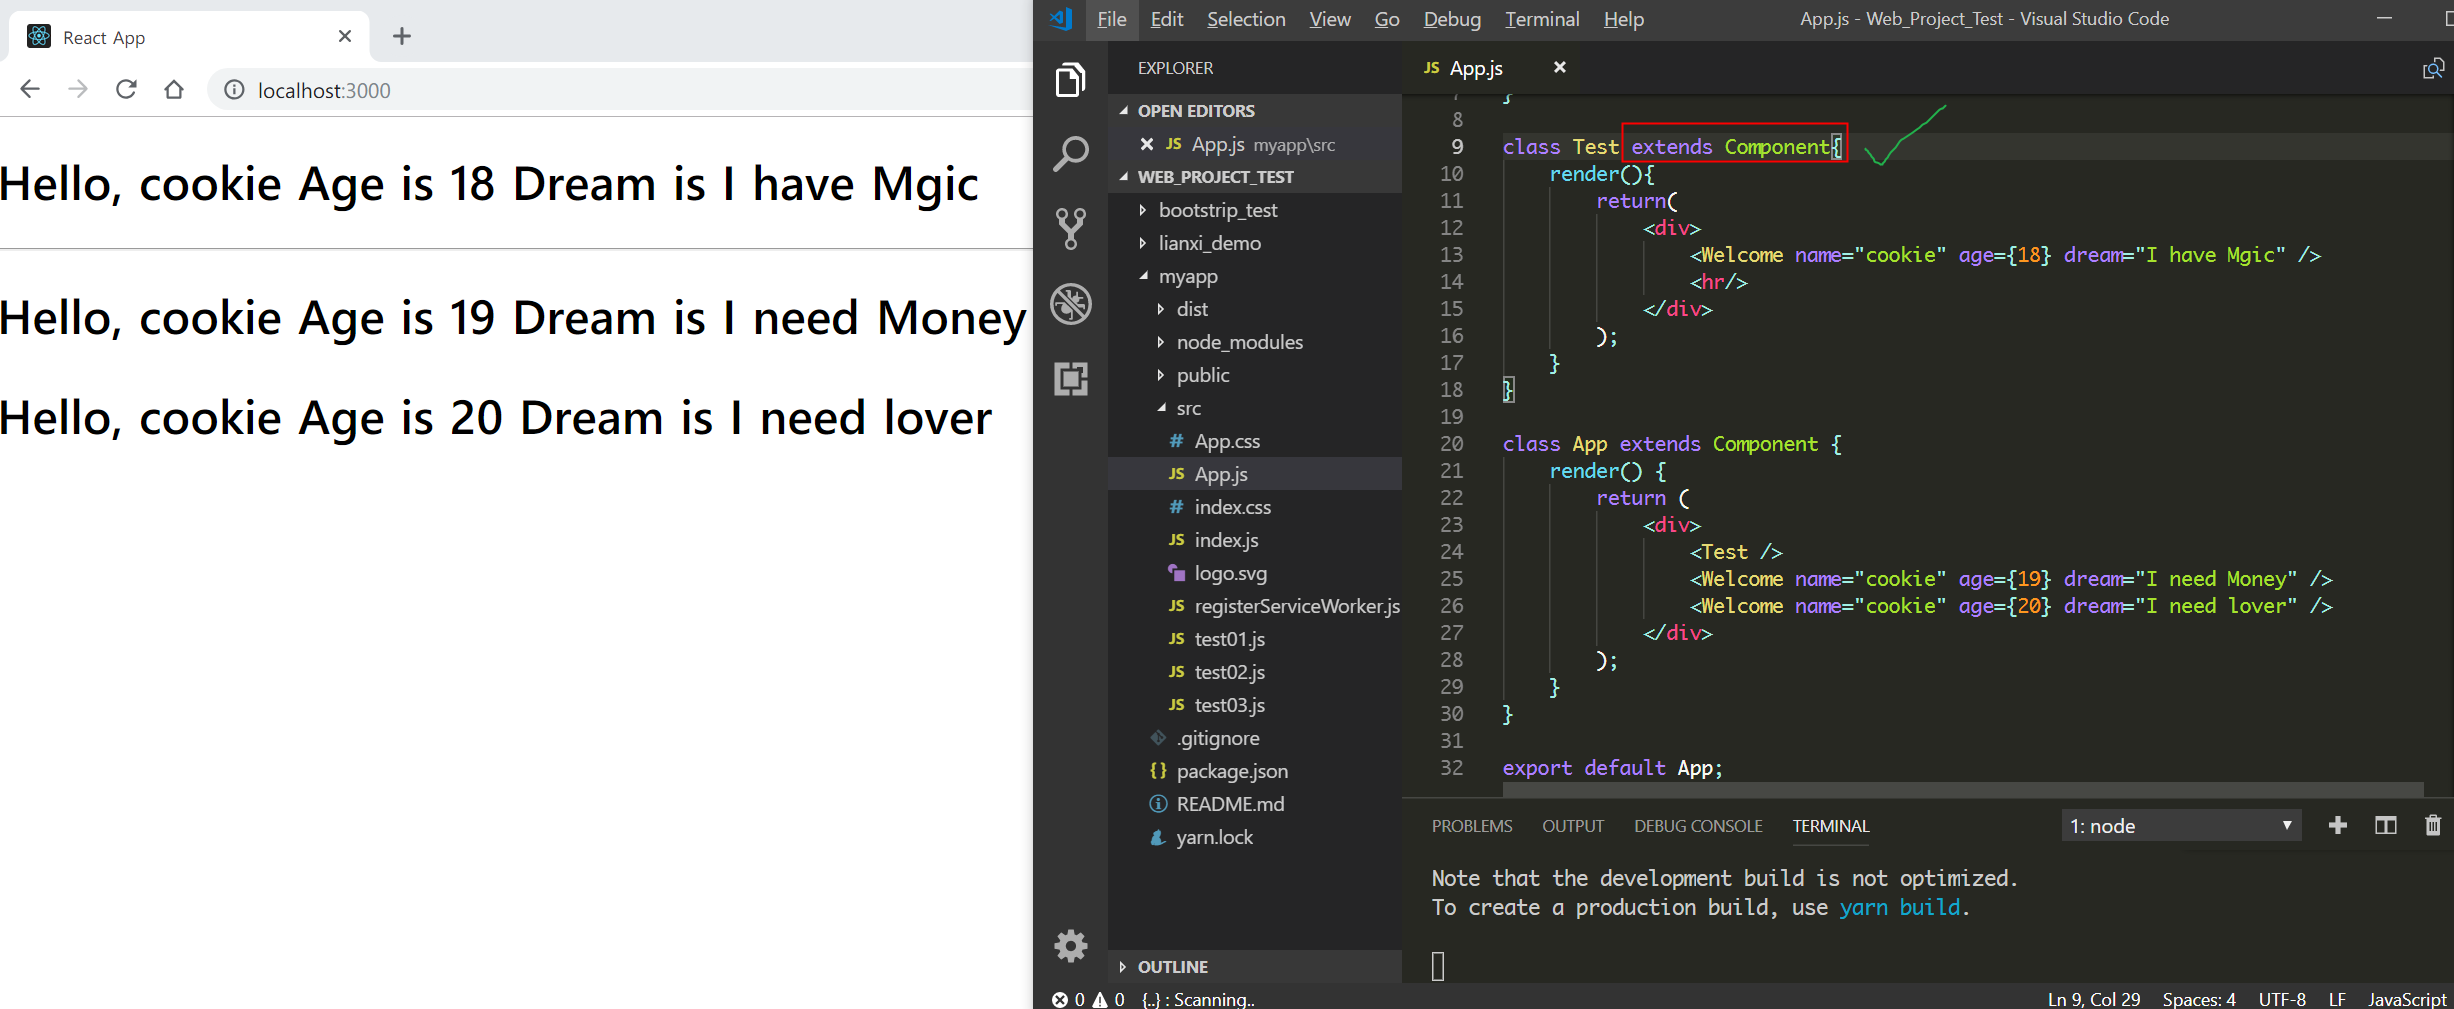The image size is (2454, 1009).
Task: Click the warnings count in status bar
Action: coord(1108,999)
